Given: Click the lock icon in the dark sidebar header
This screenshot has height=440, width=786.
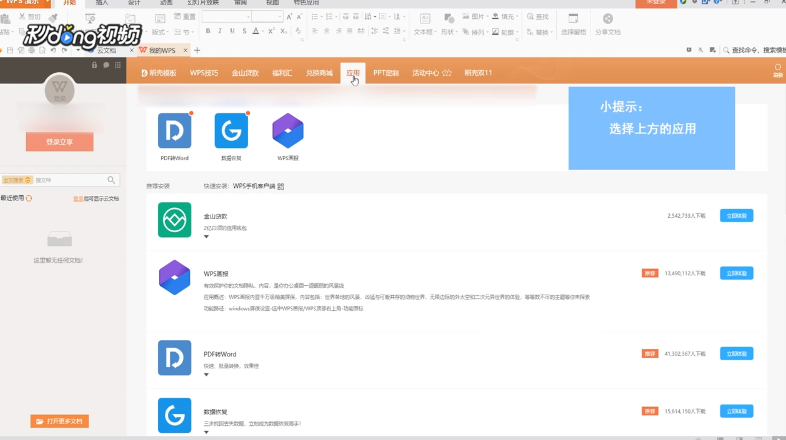Looking at the screenshot, I should (x=94, y=65).
